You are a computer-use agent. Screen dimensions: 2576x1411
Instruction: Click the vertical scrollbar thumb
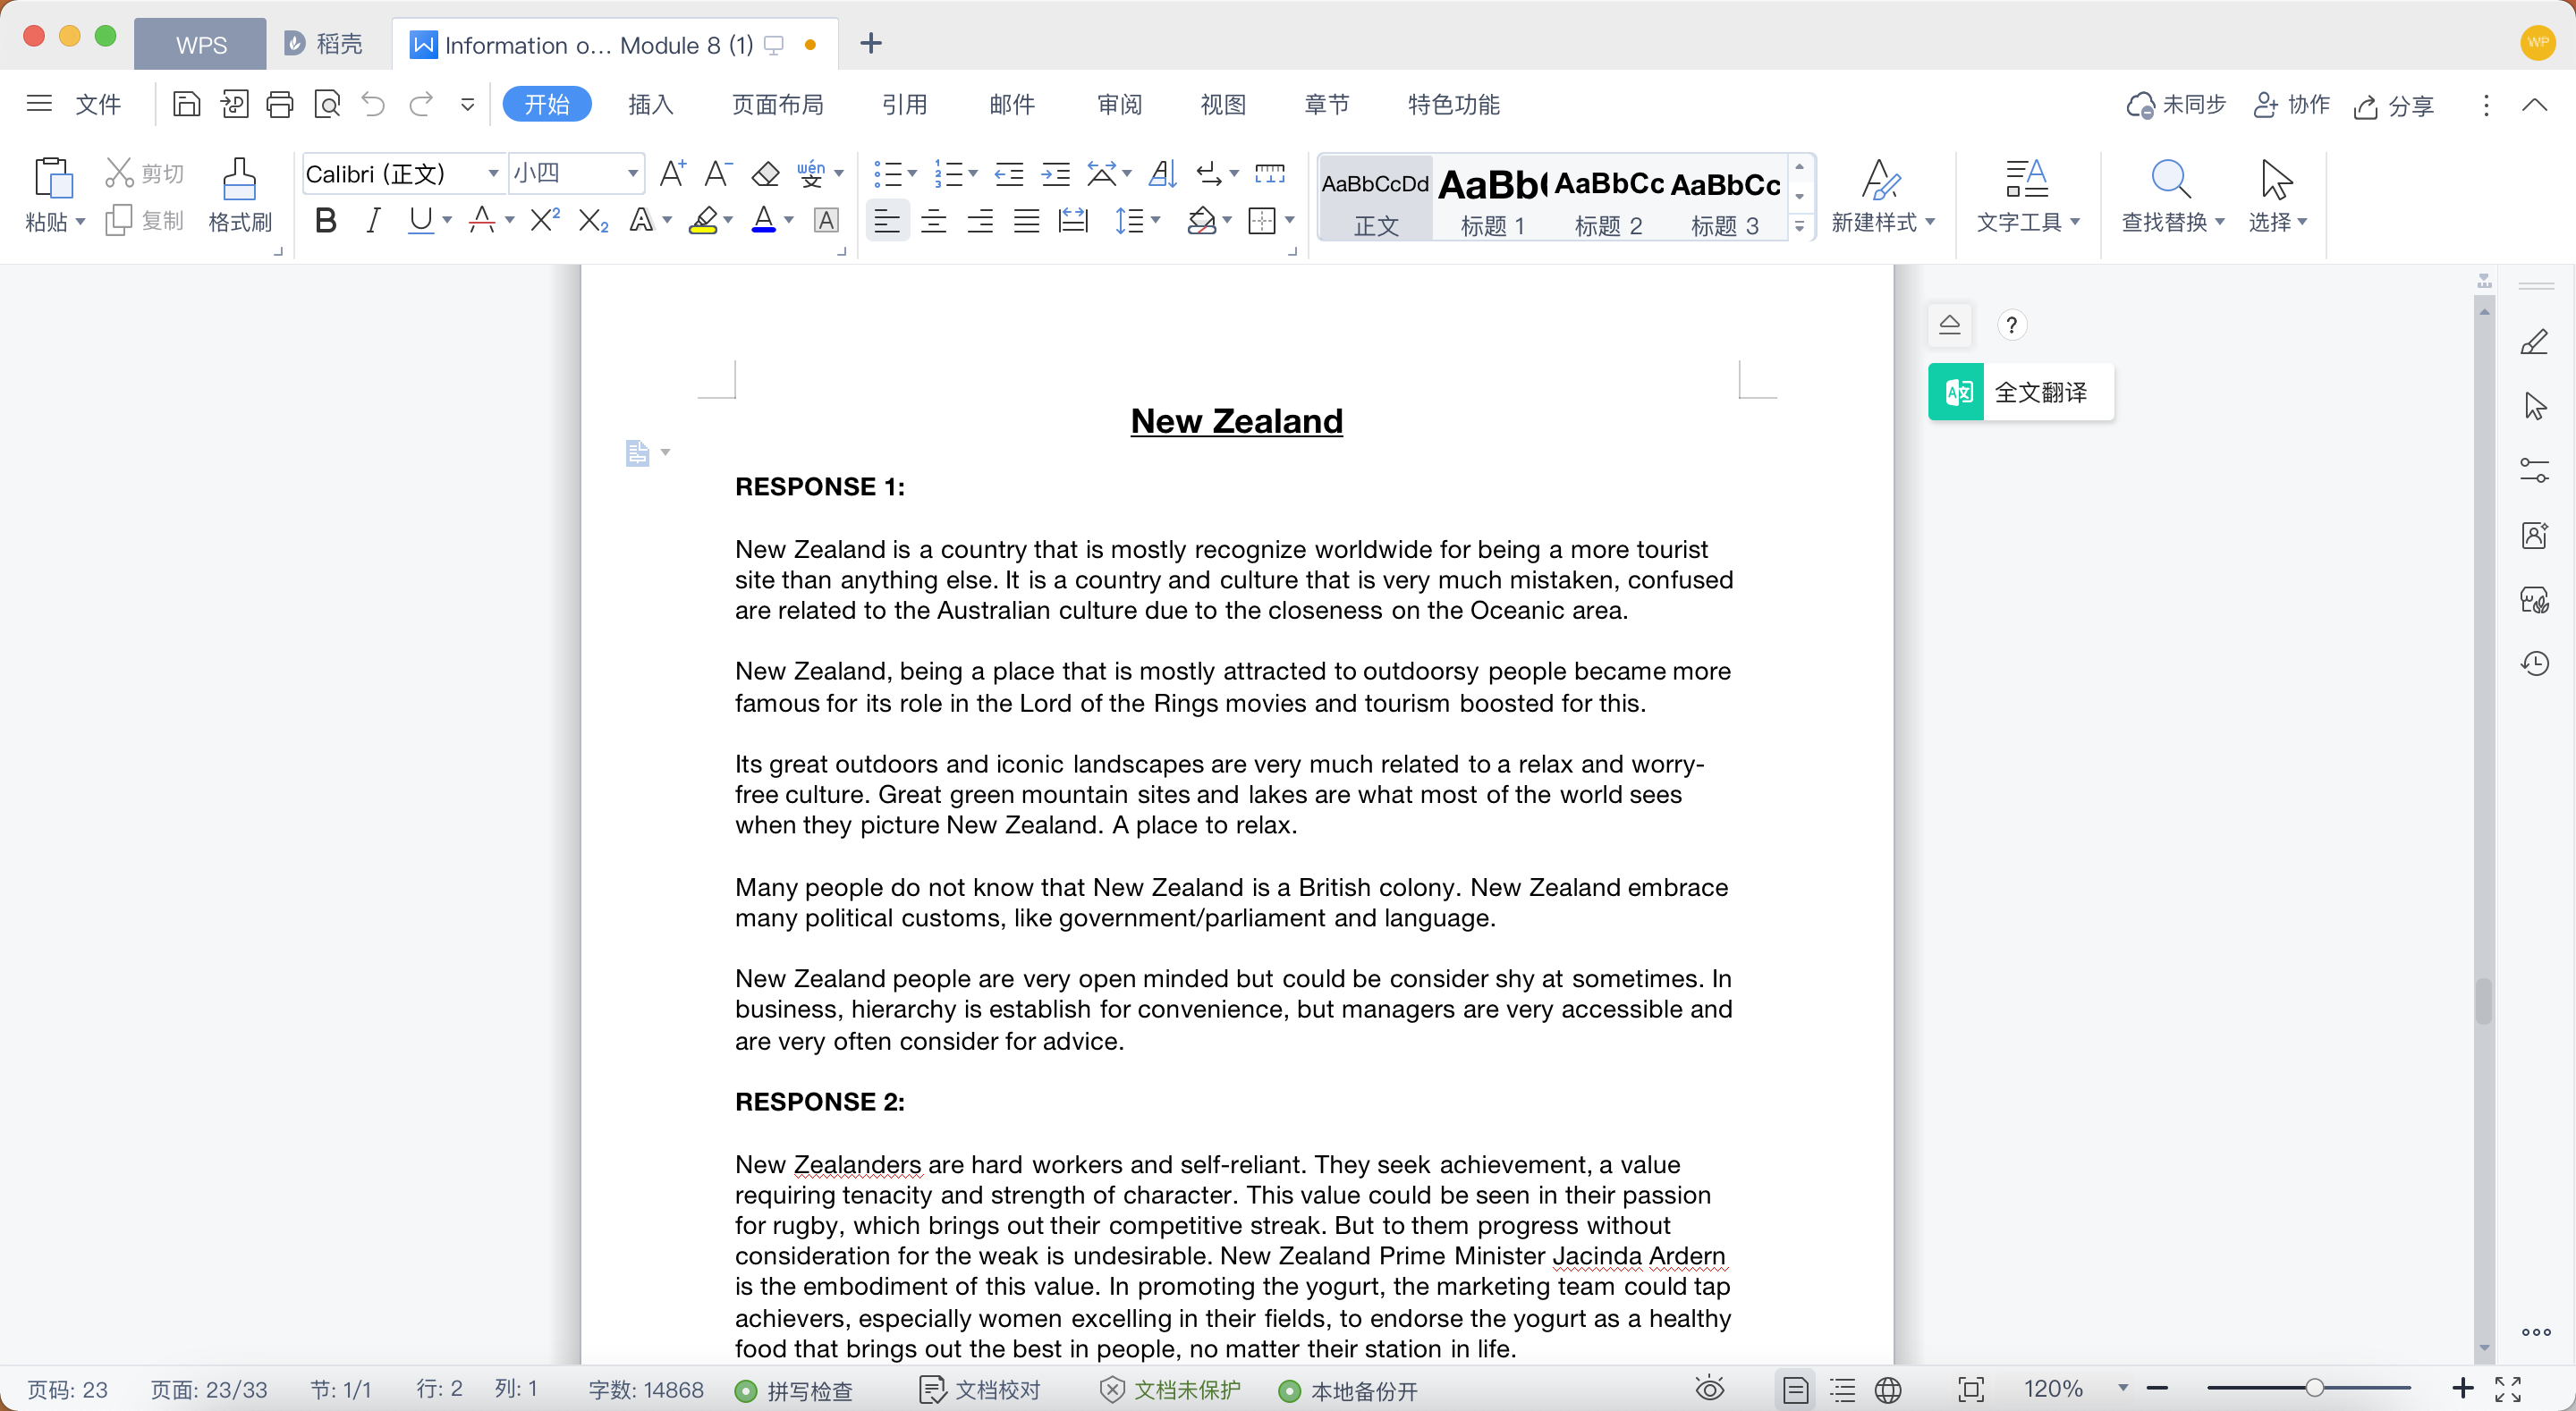[x=2483, y=1002]
